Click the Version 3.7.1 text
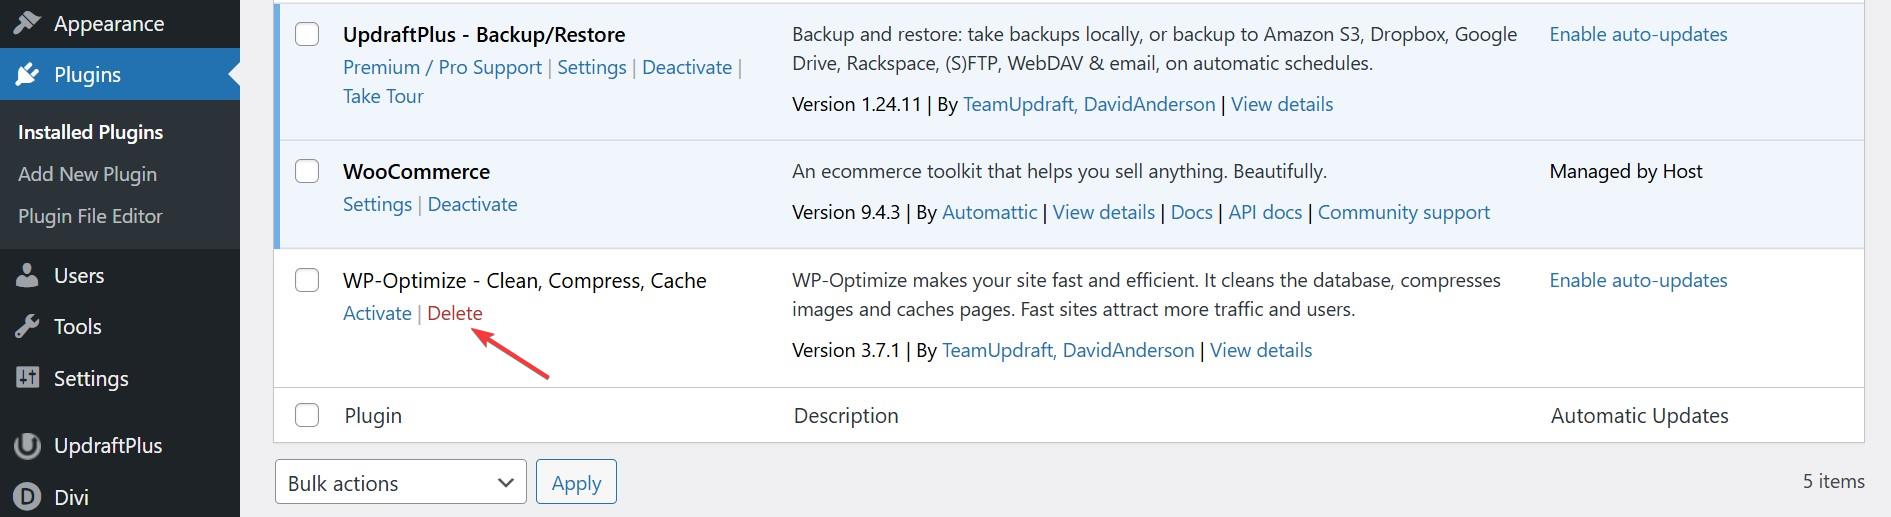Image resolution: width=1891 pixels, height=517 pixels. (846, 350)
